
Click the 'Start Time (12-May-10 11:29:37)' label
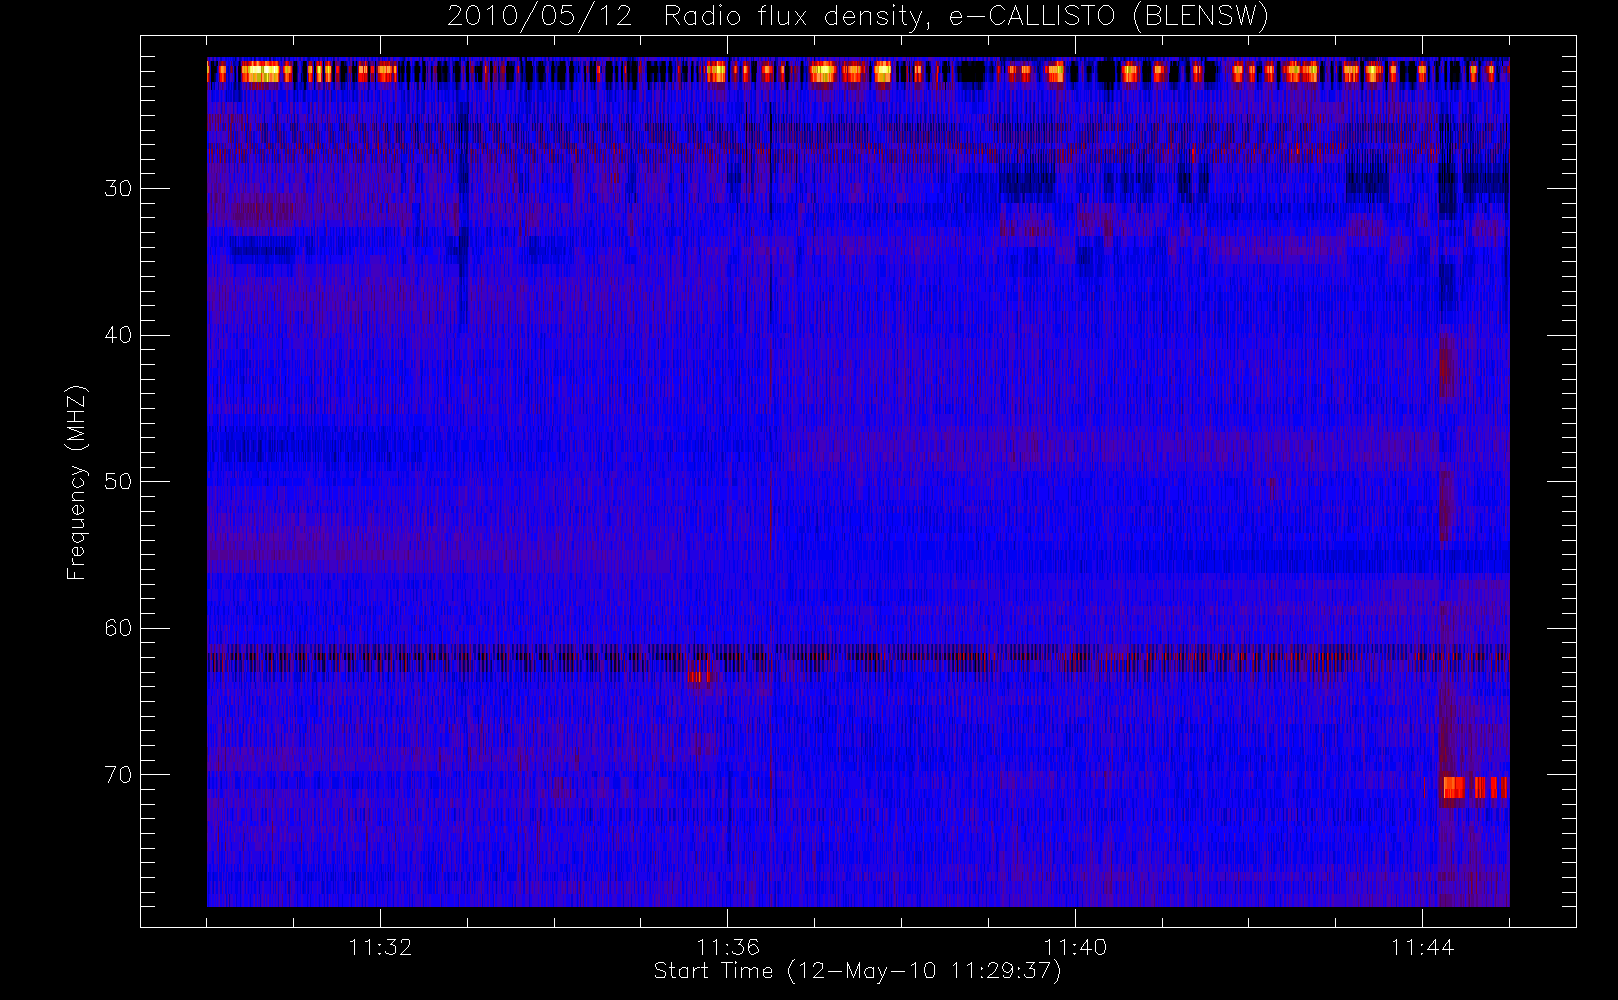(857, 971)
